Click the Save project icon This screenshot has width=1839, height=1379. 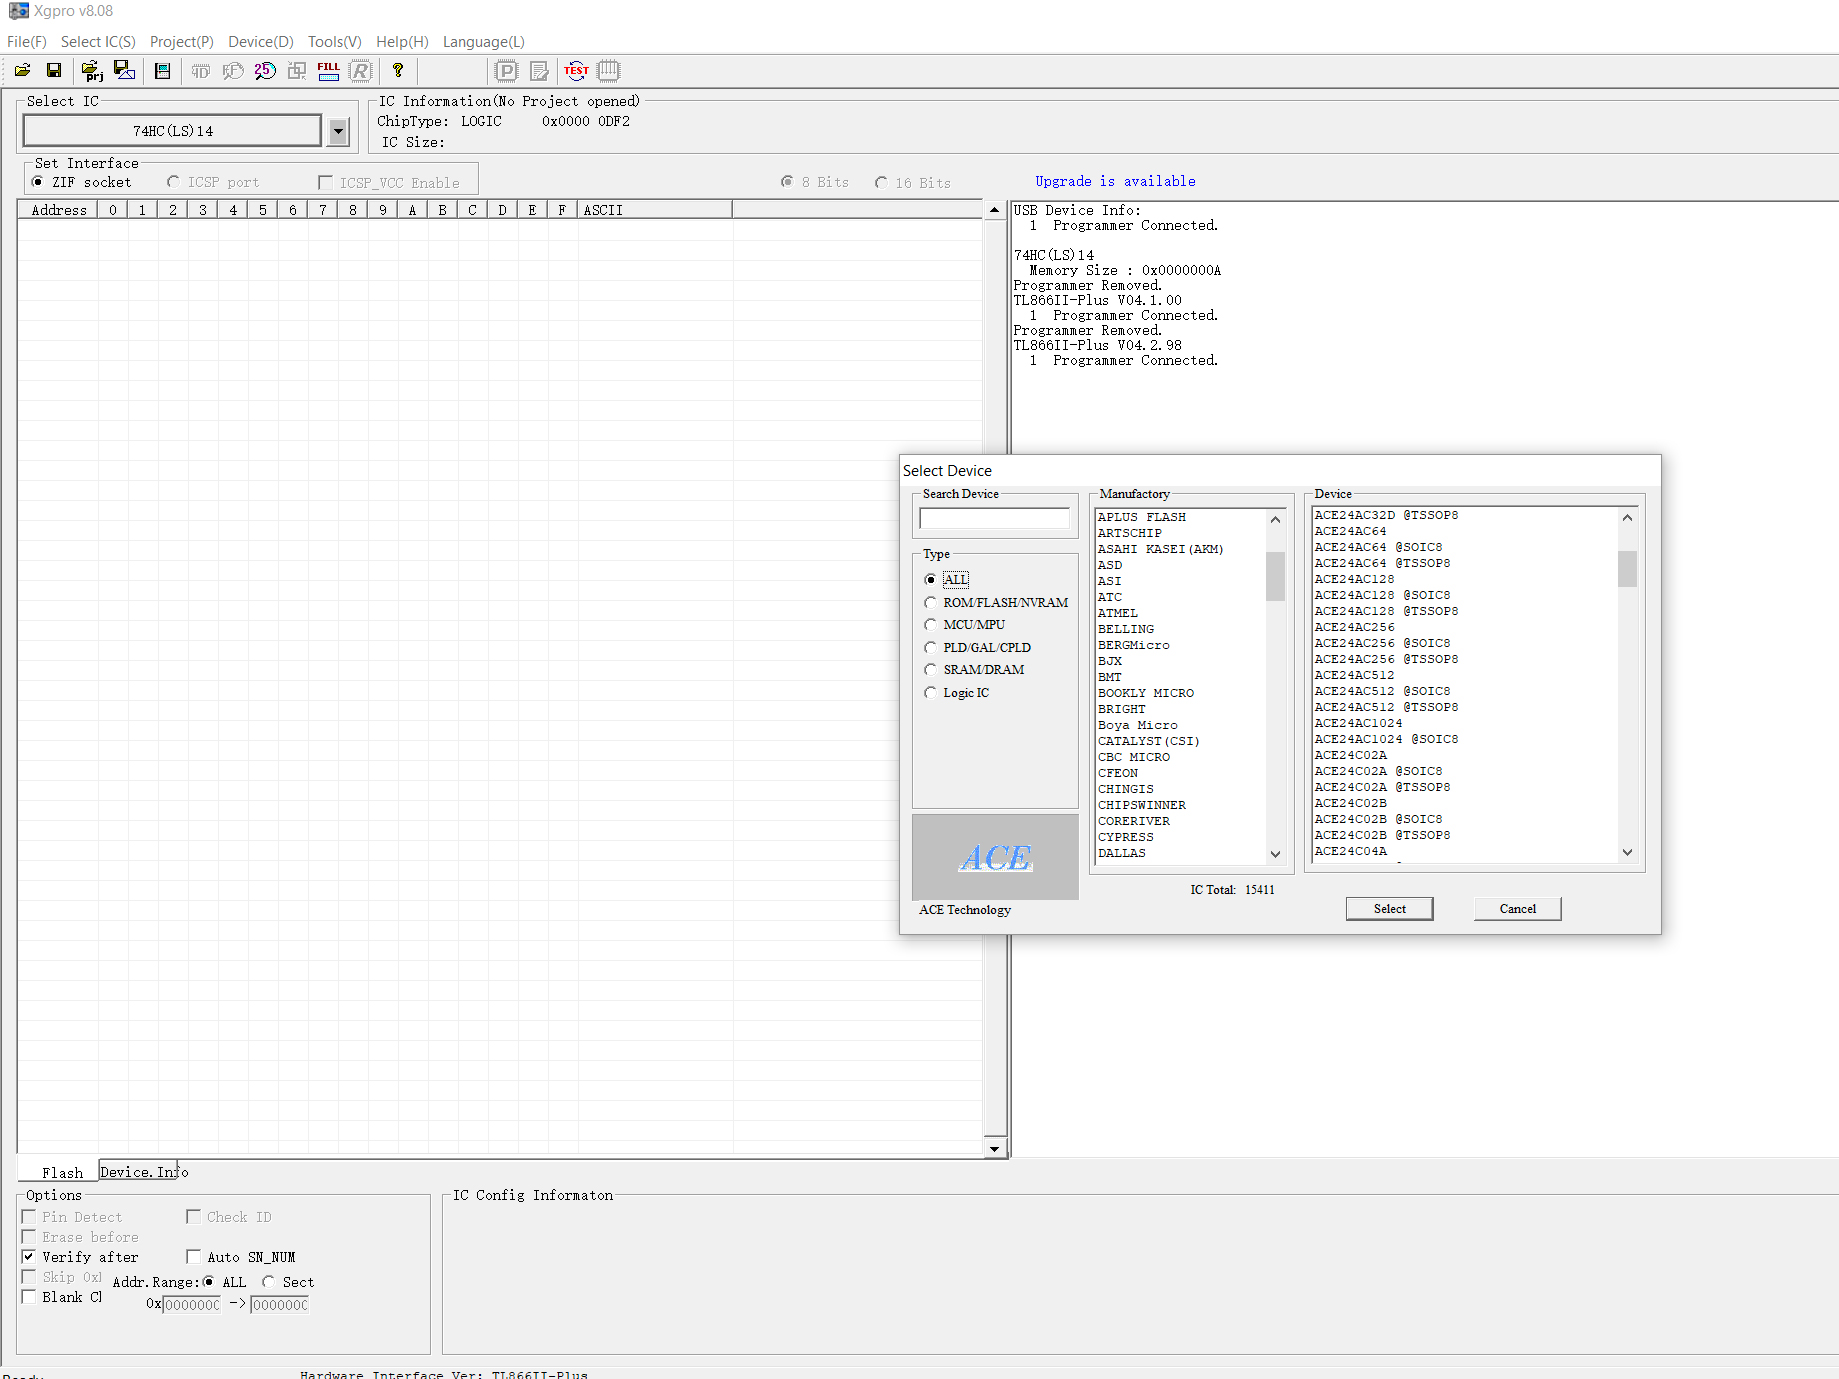pos(124,71)
